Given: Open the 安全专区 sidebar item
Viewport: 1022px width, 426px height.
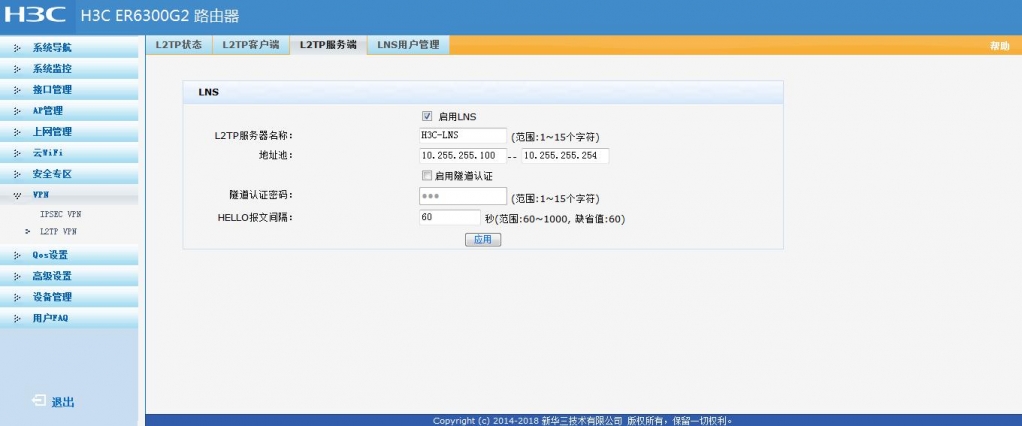Looking at the screenshot, I should click(x=69, y=174).
